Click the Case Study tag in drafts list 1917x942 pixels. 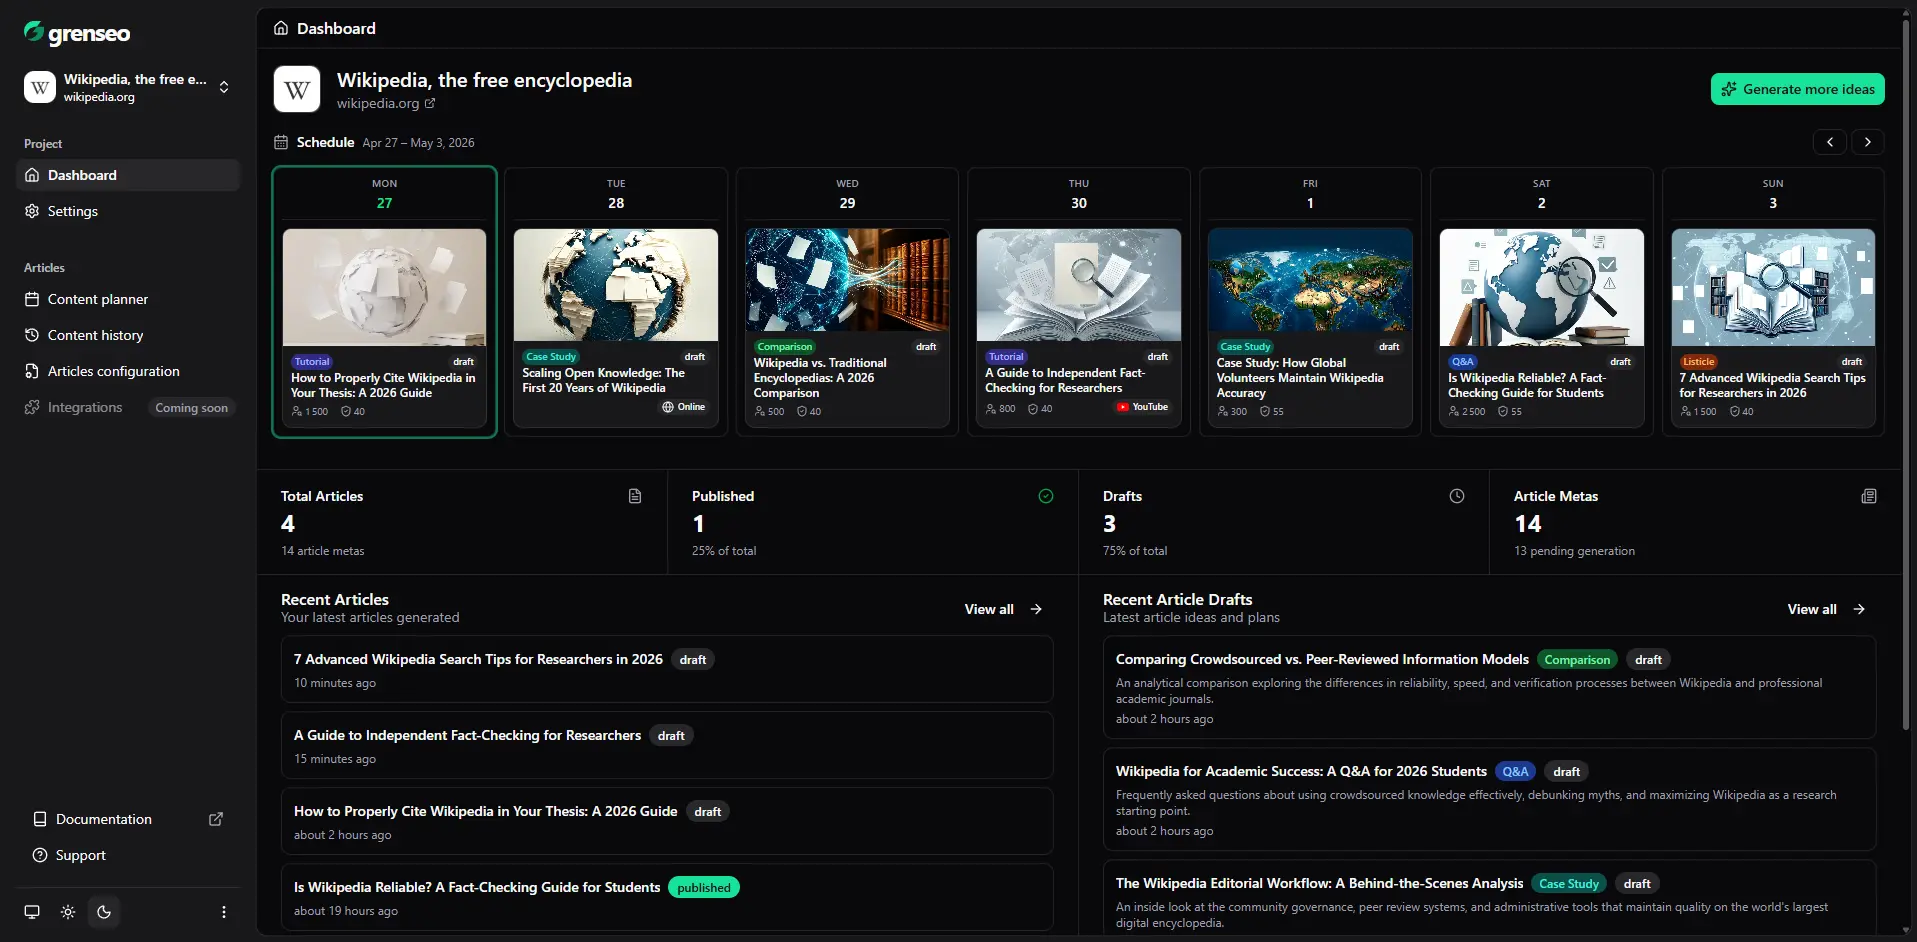[1569, 884]
